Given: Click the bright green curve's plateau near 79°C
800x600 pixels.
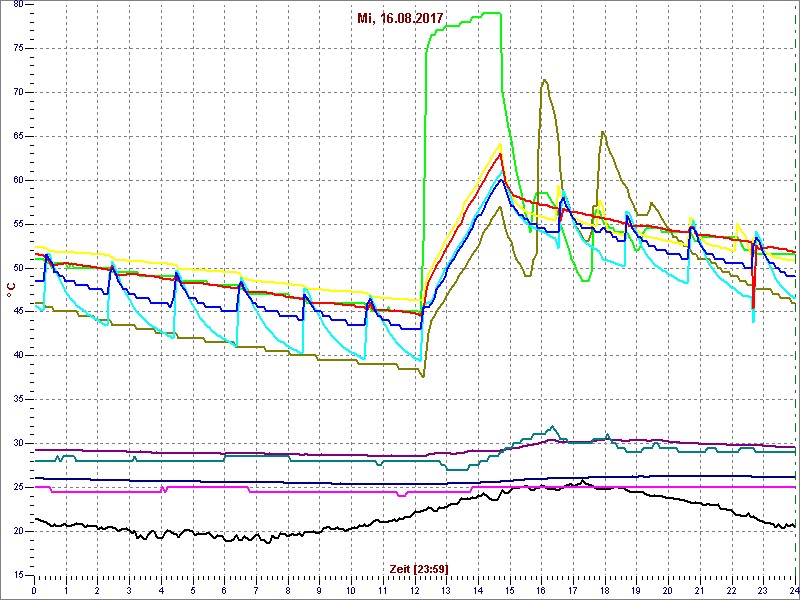Looking at the screenshot, I should tap(492, 13).
